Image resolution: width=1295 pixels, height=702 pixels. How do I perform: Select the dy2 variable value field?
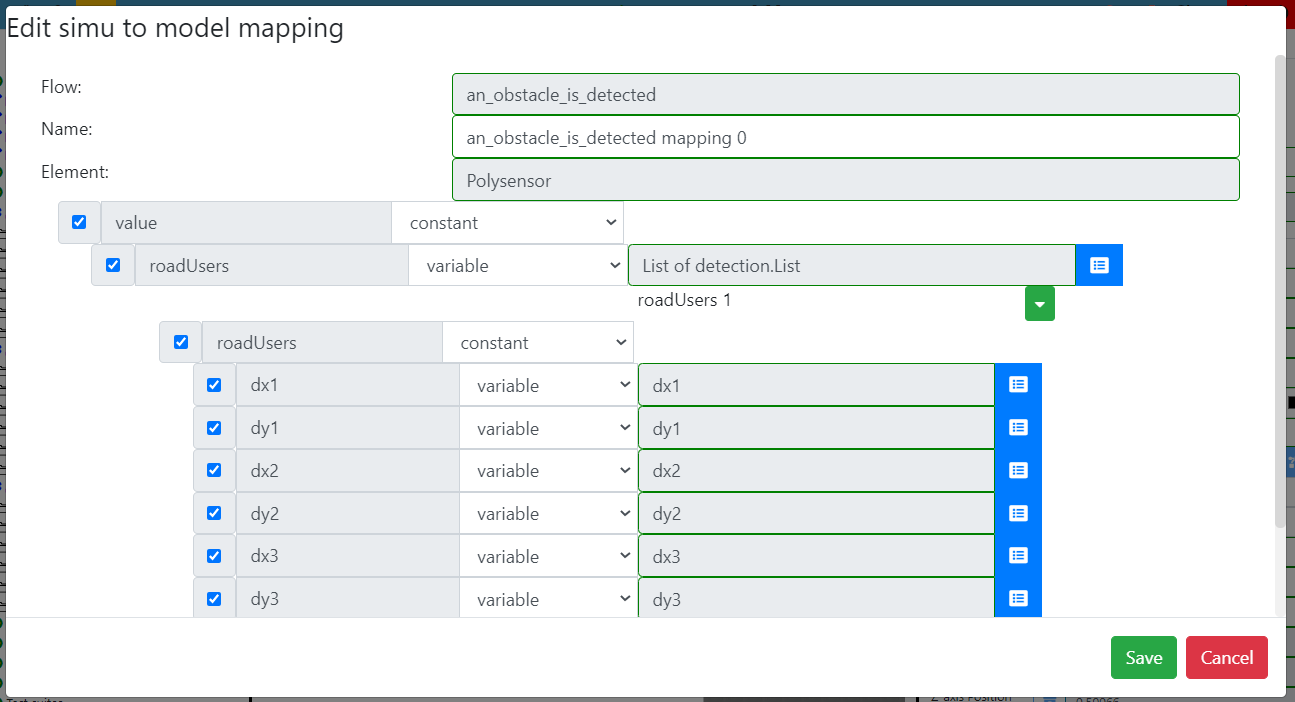click(816, 513)
